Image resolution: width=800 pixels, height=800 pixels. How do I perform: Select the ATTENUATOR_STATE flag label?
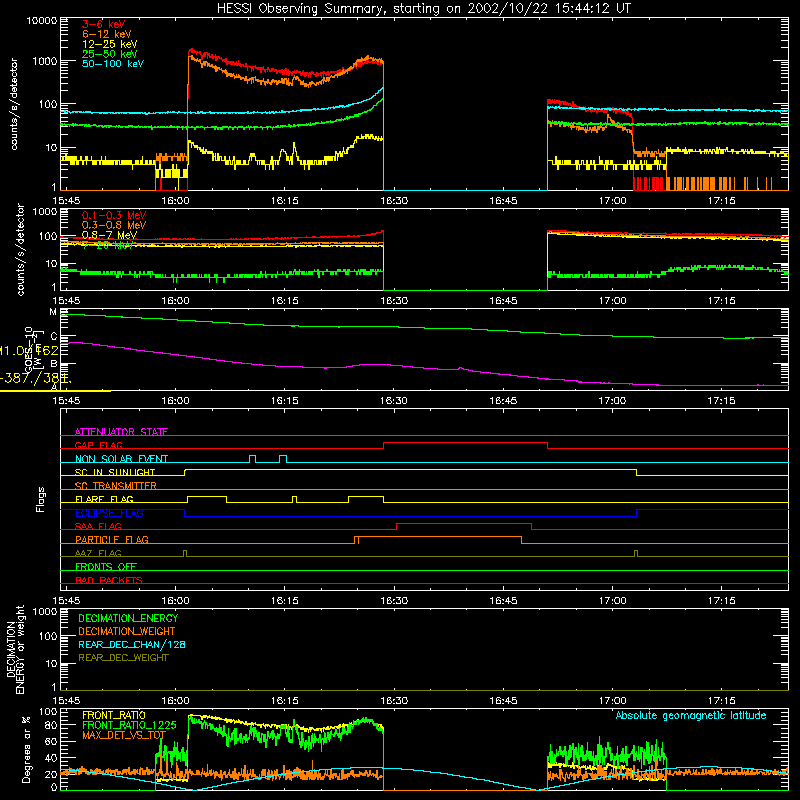[x=121, y=432]
